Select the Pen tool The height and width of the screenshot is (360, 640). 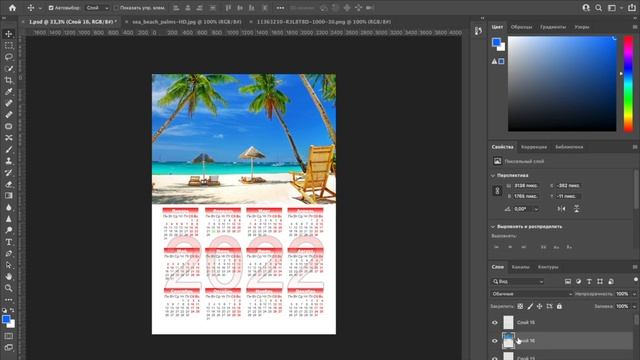click(9, 253)
